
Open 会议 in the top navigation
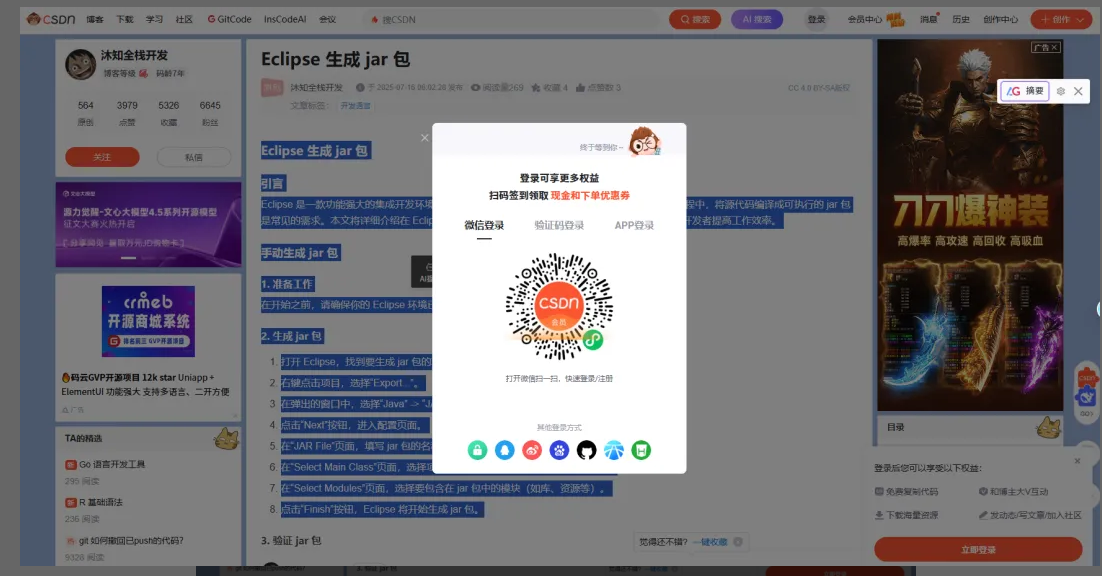coord(328,20)
